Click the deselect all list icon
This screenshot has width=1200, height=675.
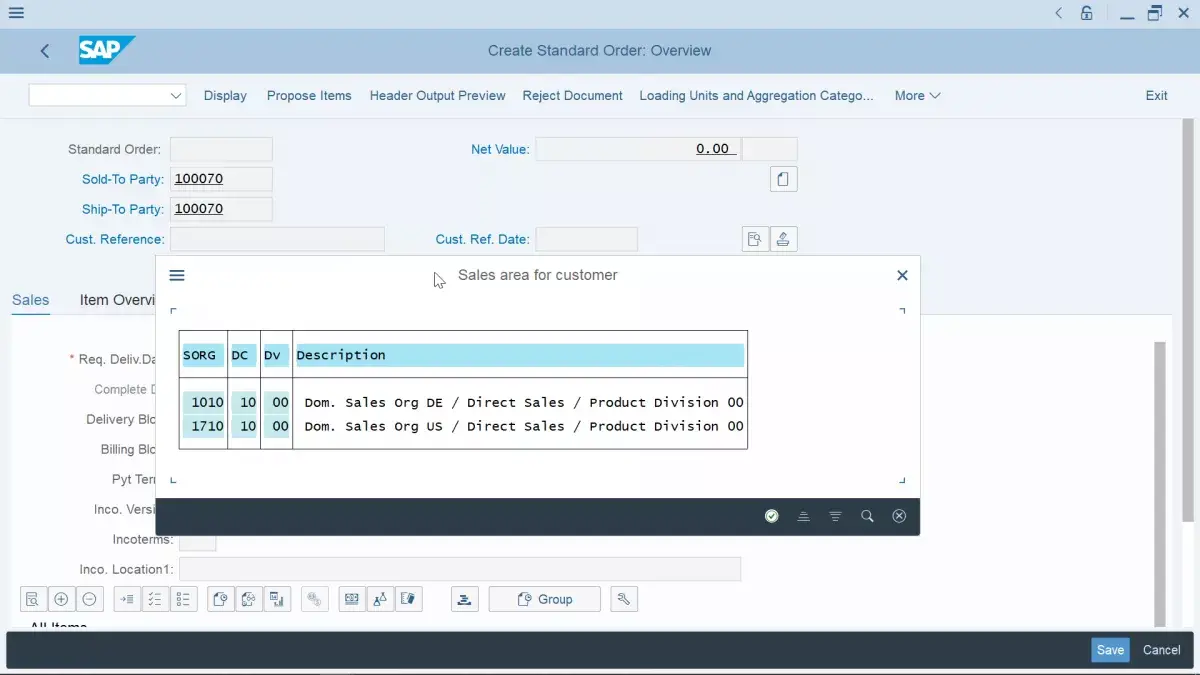tap(183, 599)
